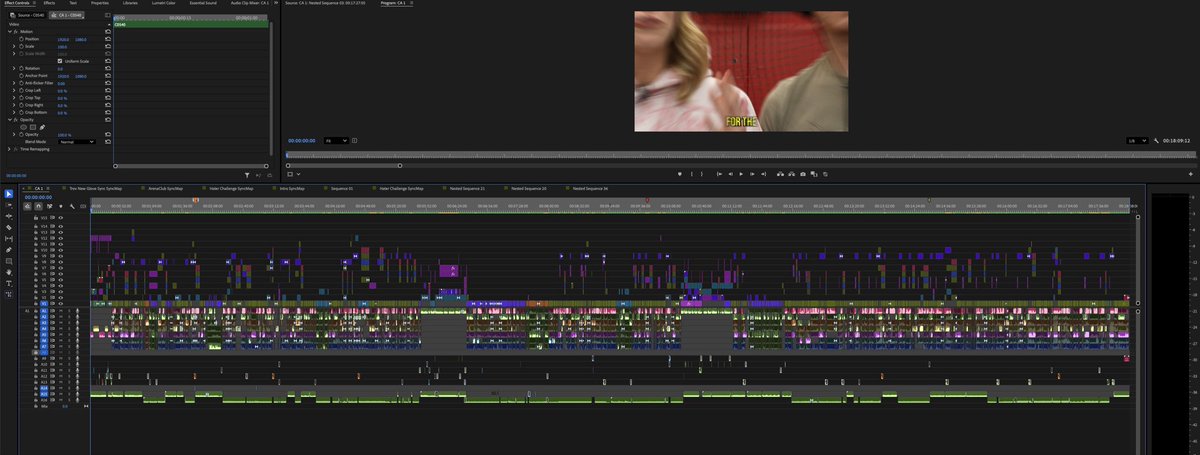Open Program monitor button editor plus
This screenshot has width=1200, height=455.
point(1193,174)
